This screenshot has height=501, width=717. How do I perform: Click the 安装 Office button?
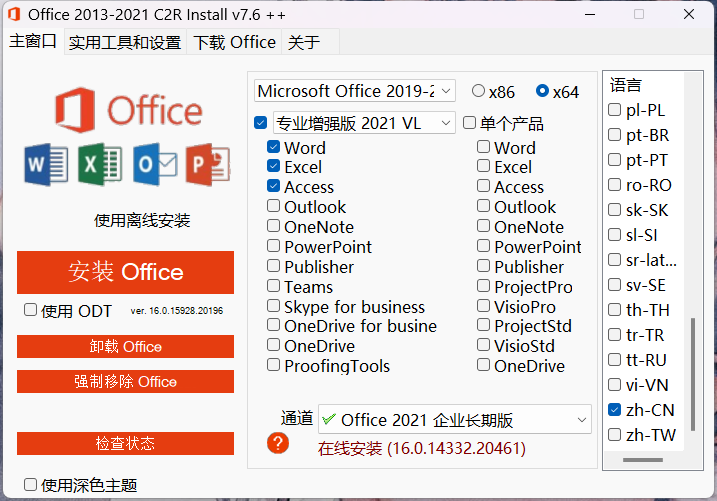click(x=125, y=272)
